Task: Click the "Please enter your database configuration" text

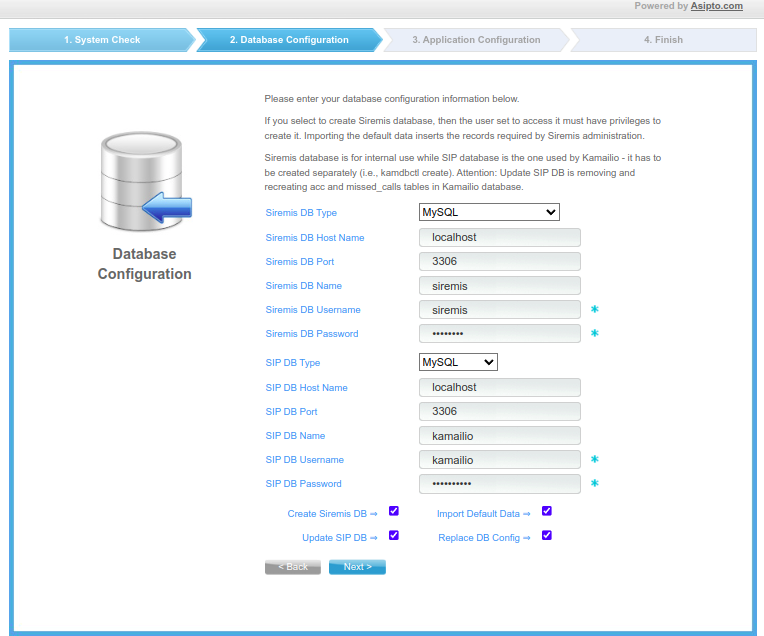Action: 392,99
